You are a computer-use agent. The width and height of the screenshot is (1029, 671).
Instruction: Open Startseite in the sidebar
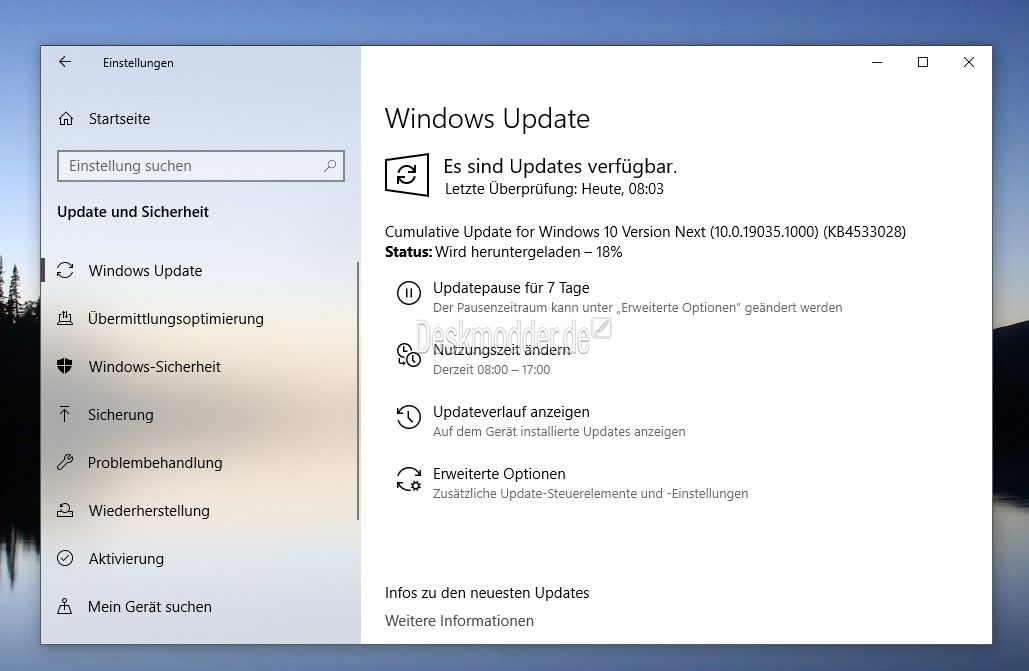click(119, 119)
